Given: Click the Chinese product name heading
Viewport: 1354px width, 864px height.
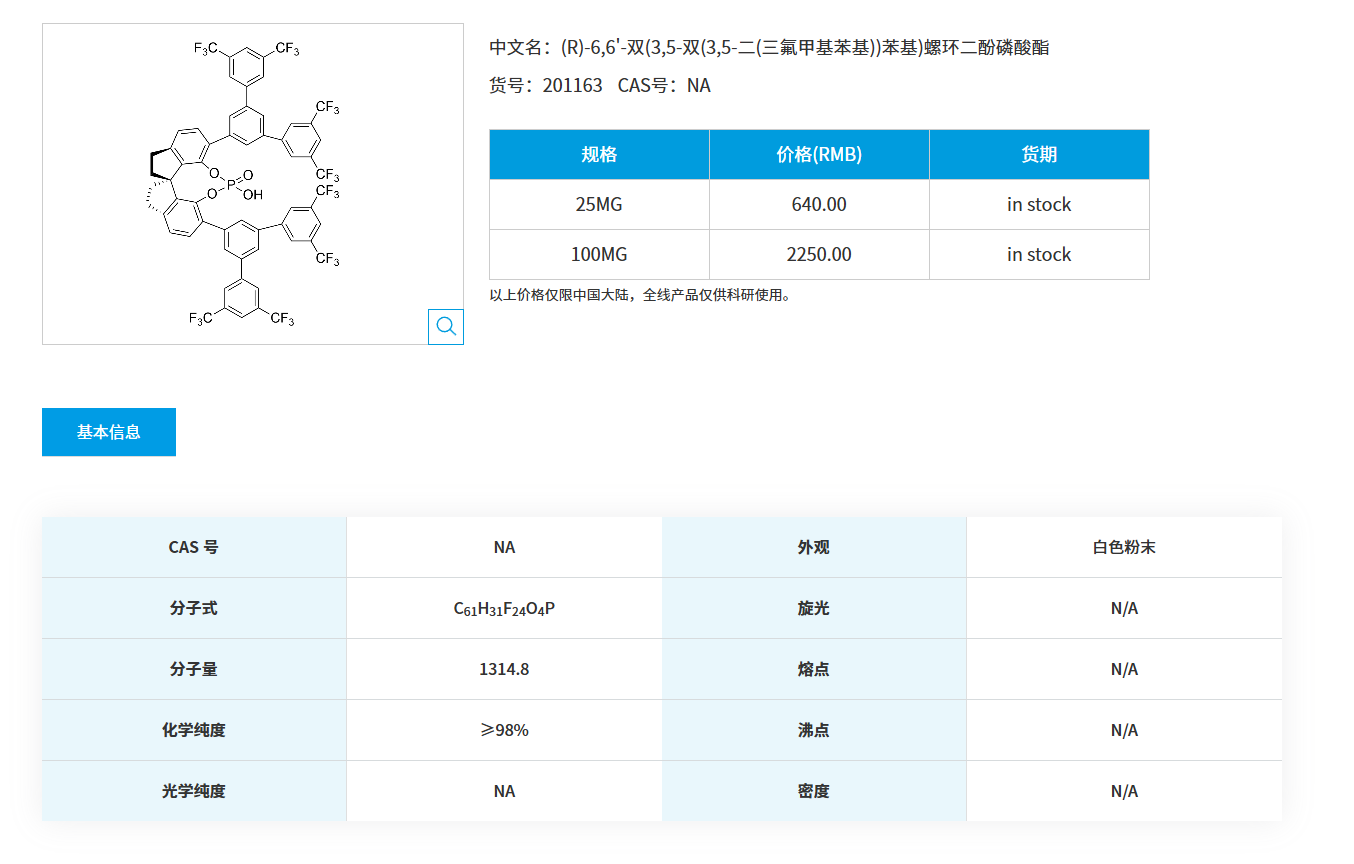Looking at the screenshot, I should pos(770,46).
